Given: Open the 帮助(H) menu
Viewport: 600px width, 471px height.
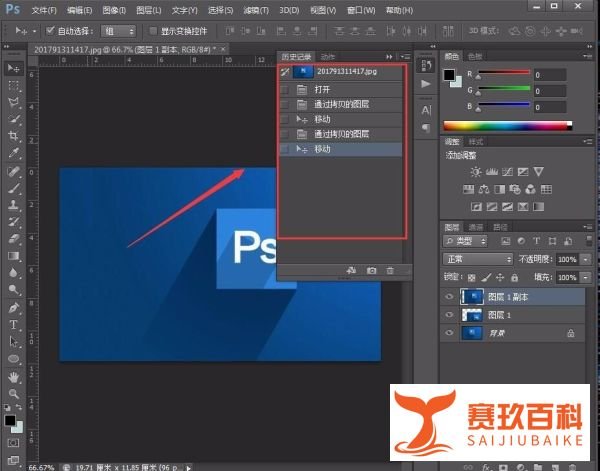Looking at the screenshot, I should coord(399,10).
